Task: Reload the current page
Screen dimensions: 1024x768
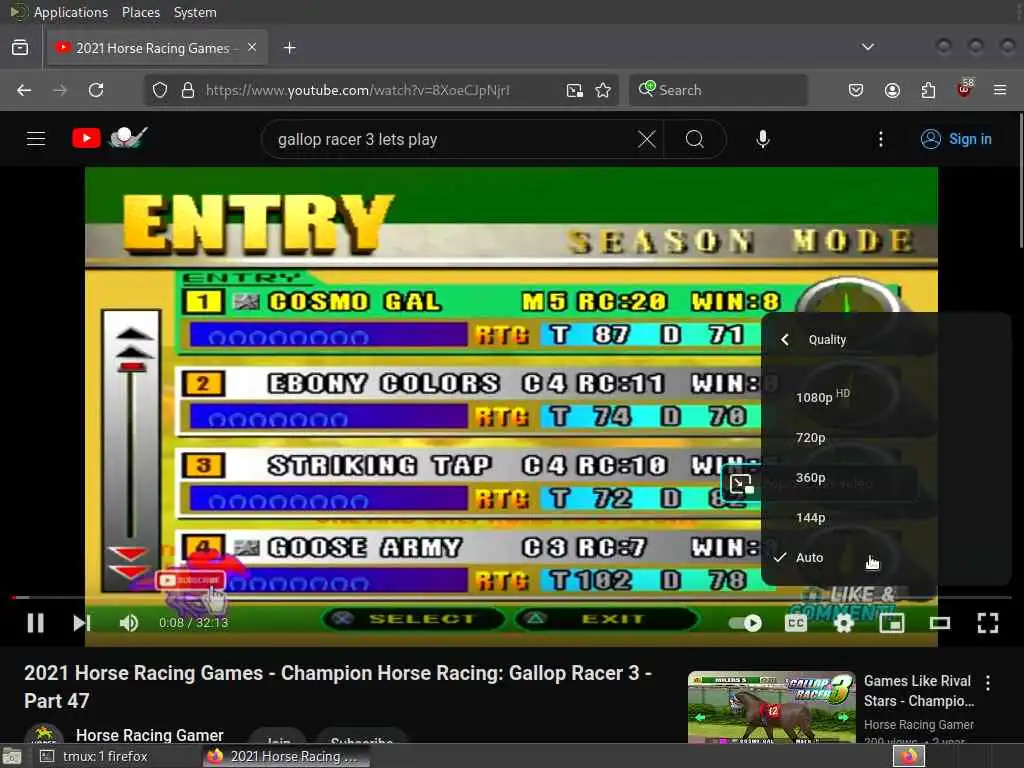Action: 96,90
